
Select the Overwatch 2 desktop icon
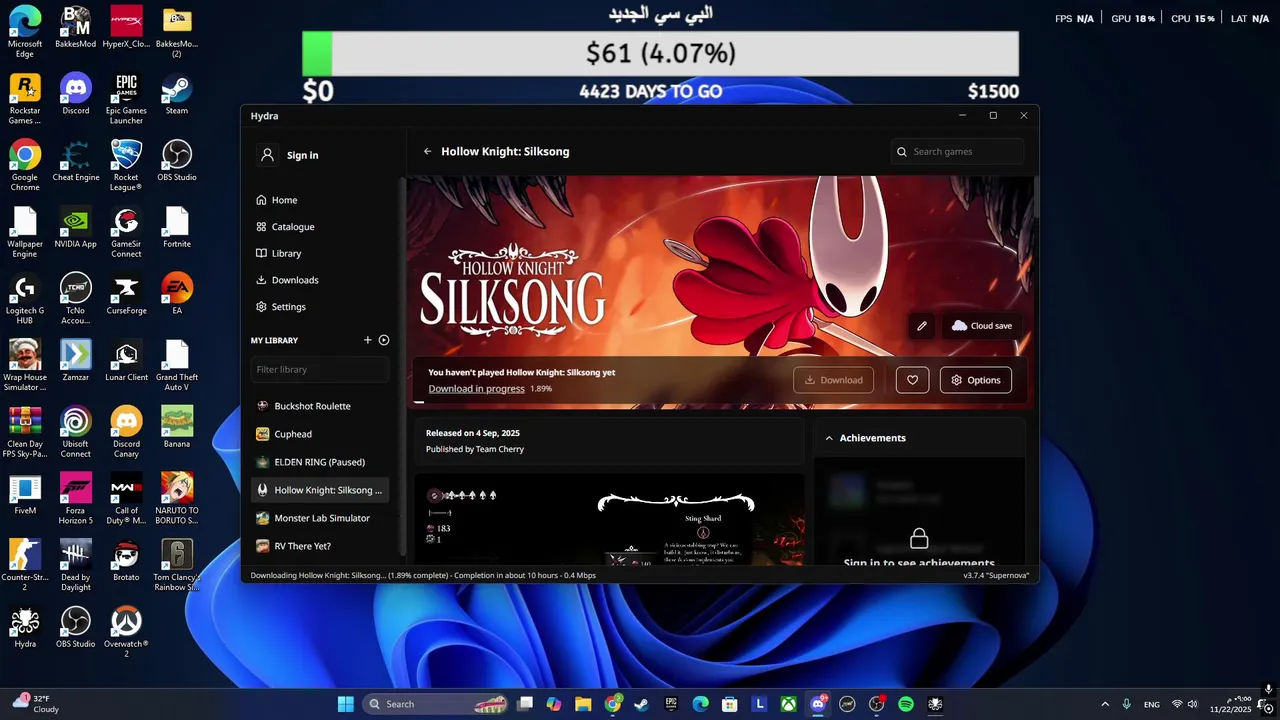(x=126, y=632)
